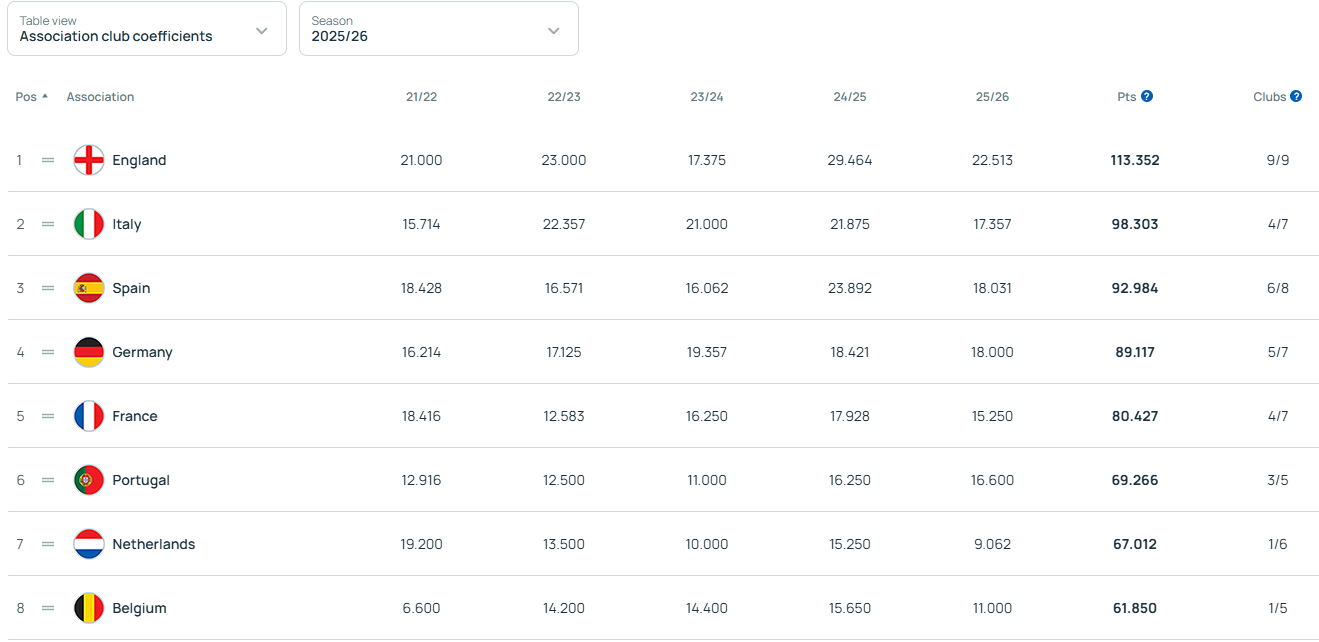This screenshot has height=642, width=1319.
Task: Open the Clubs help info icon
Action: 1296,97
